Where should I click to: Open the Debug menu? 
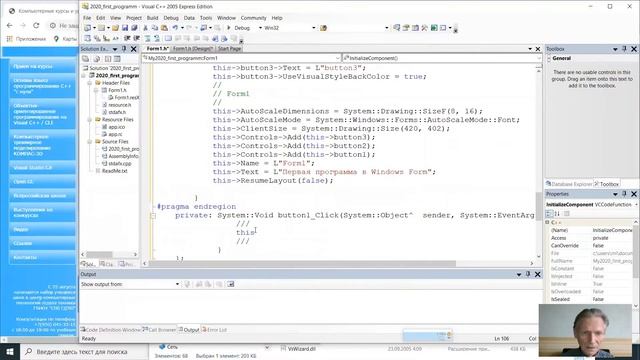point(171,18)
